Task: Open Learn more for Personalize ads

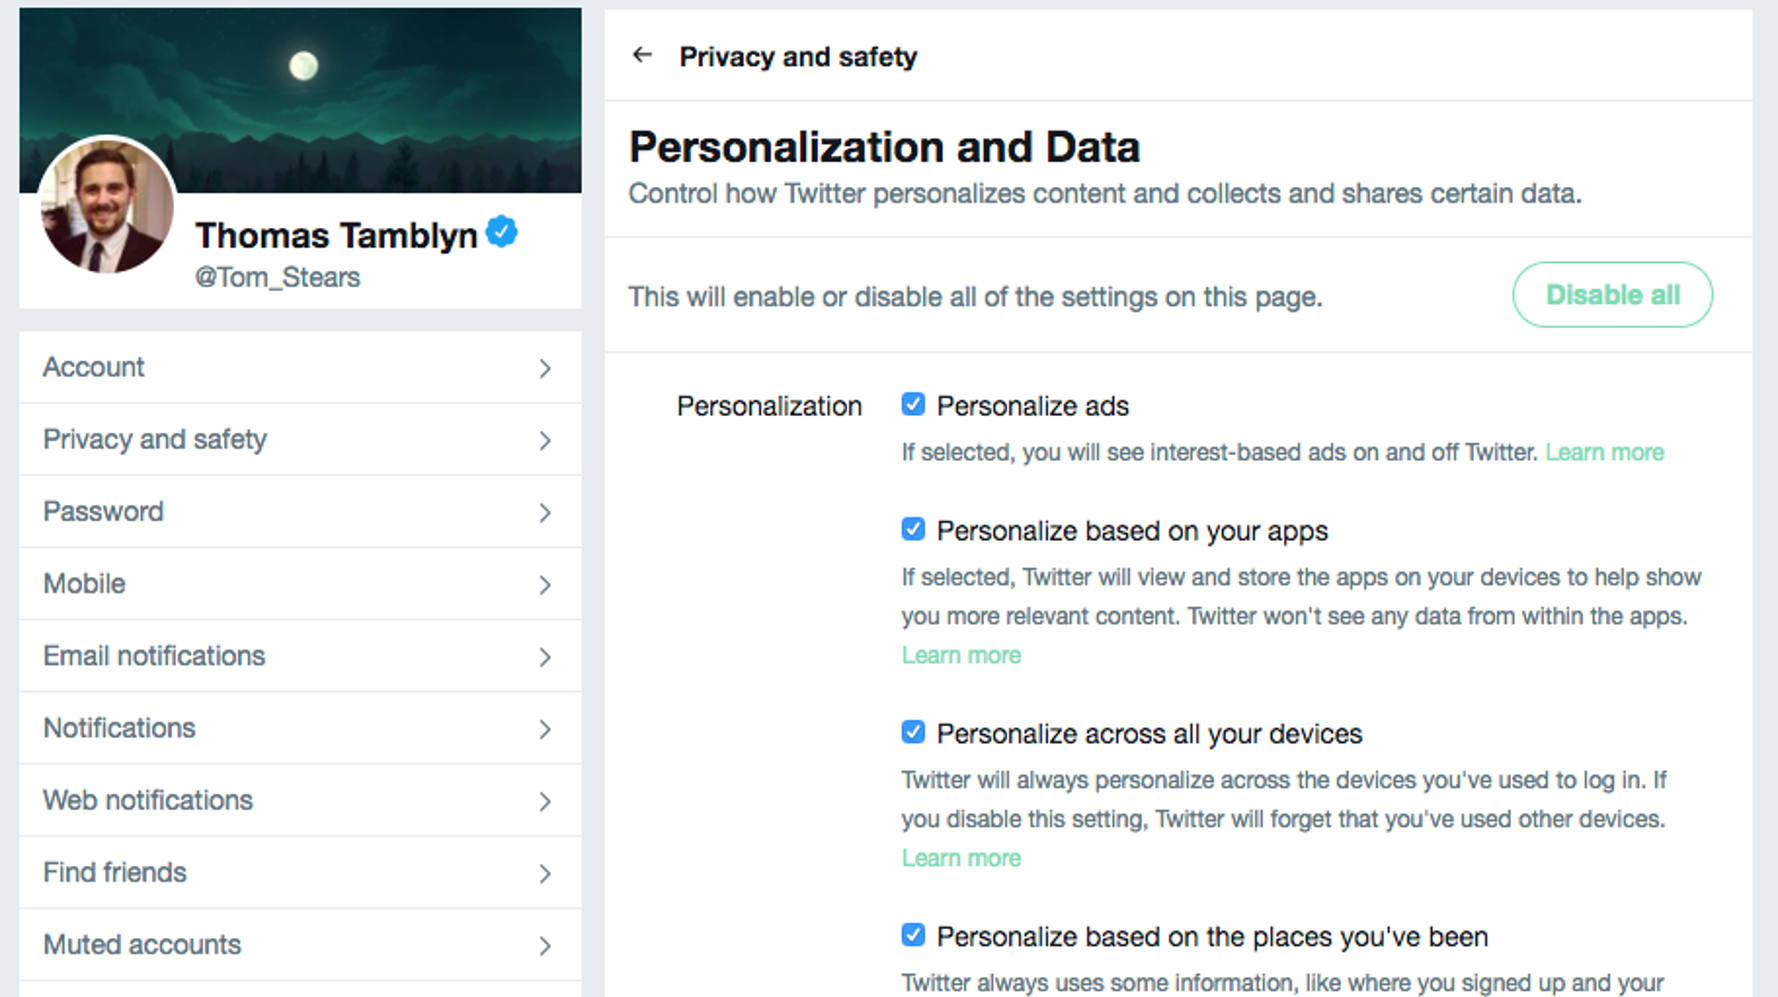Action: click(x=1604, y=452)
